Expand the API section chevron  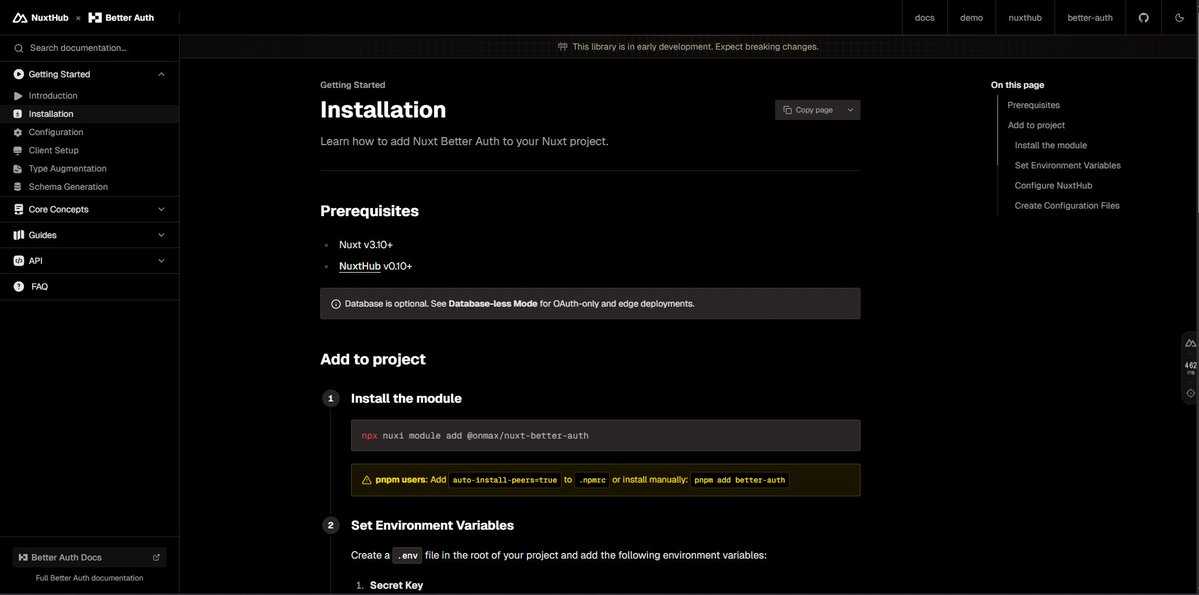(x=161, y=261)
